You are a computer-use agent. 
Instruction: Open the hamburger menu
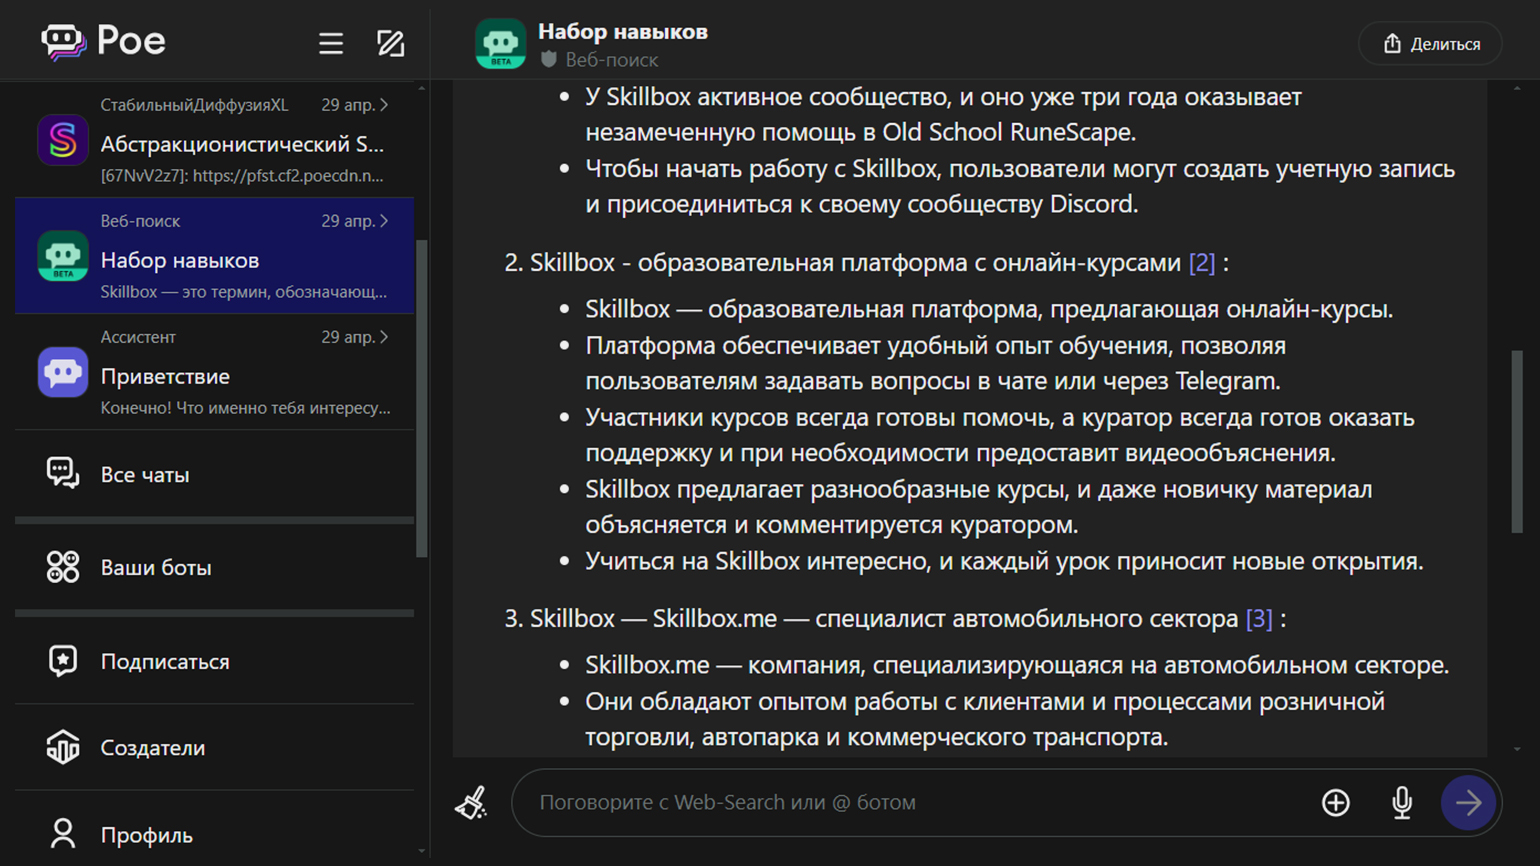tap(331, 43)
